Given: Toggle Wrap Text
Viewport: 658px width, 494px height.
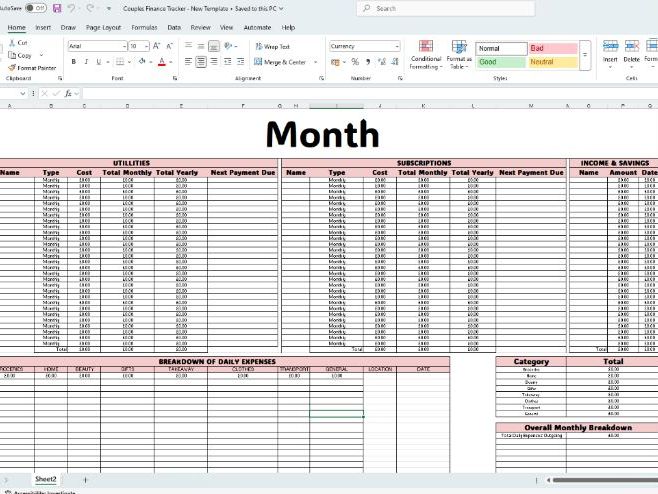Looking at the screenshot, I should pyautogui.click(x=272, y=46).
